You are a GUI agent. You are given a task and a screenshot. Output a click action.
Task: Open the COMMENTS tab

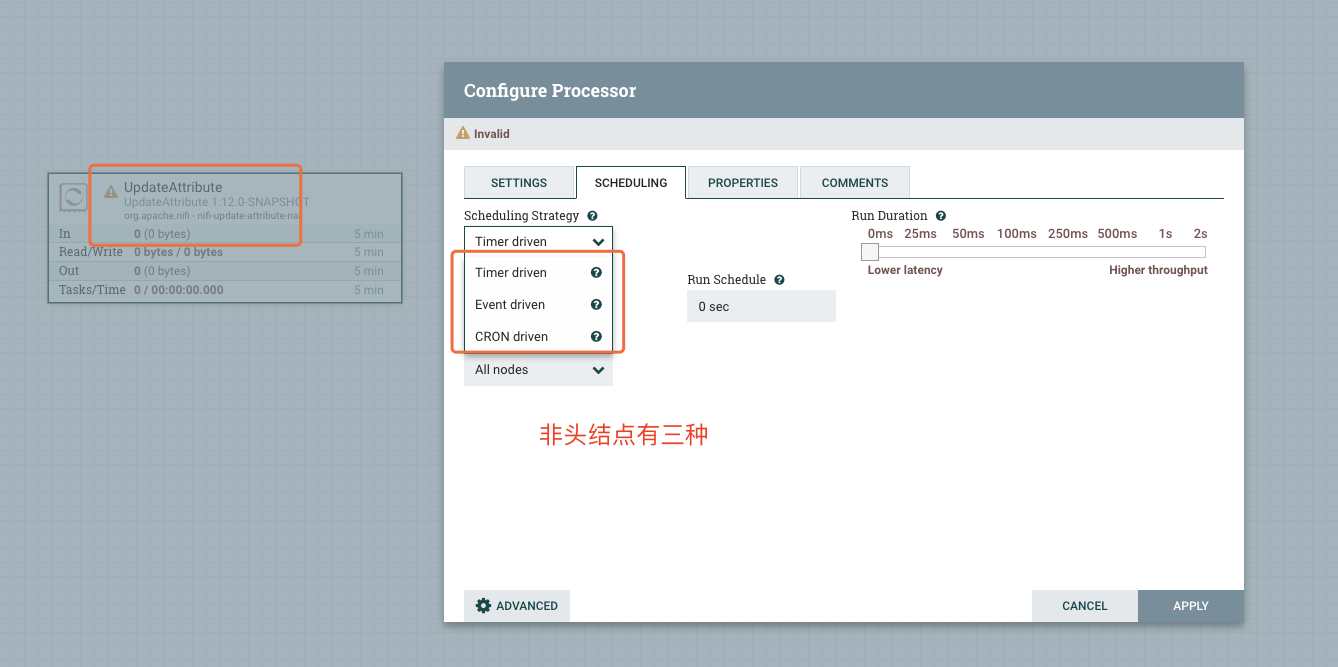(x=855, y=182)
